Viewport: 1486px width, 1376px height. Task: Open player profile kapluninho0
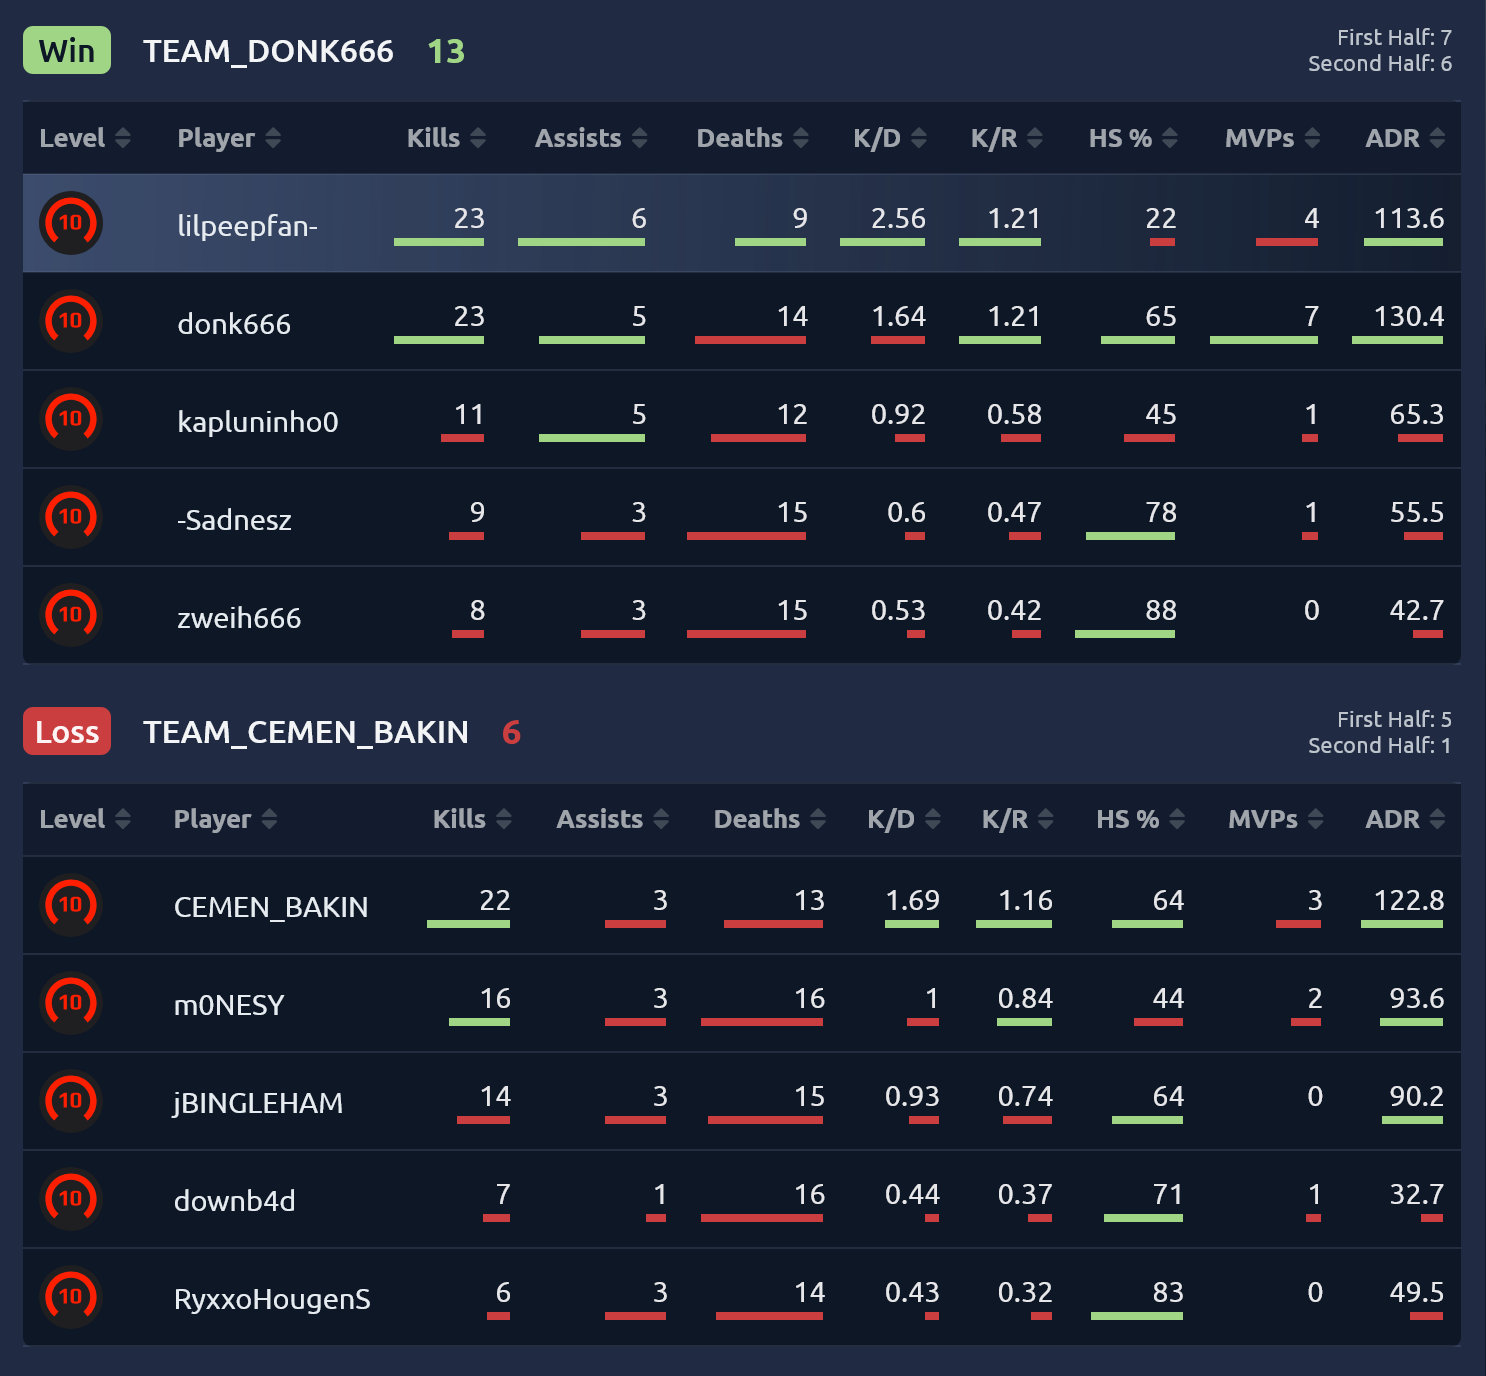pyautogui.click(x=257, y=422)
